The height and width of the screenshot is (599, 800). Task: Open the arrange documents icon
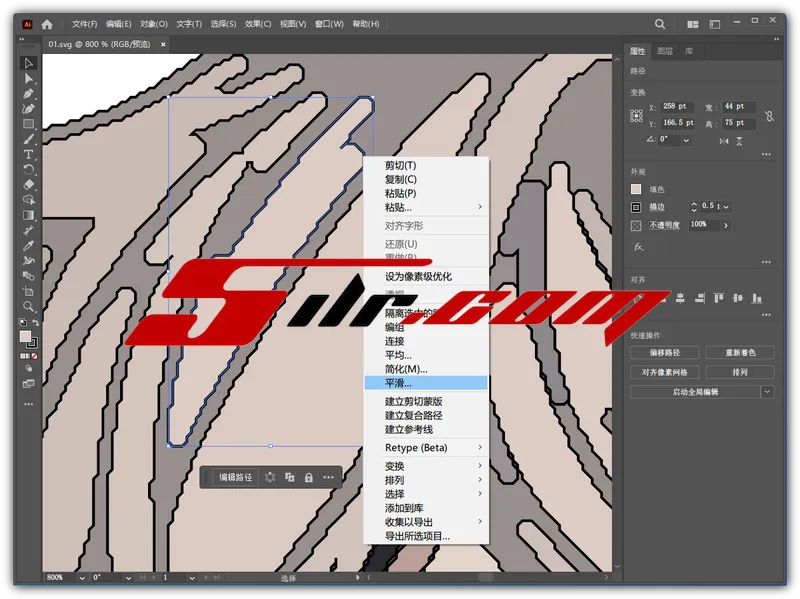(692, 24)
